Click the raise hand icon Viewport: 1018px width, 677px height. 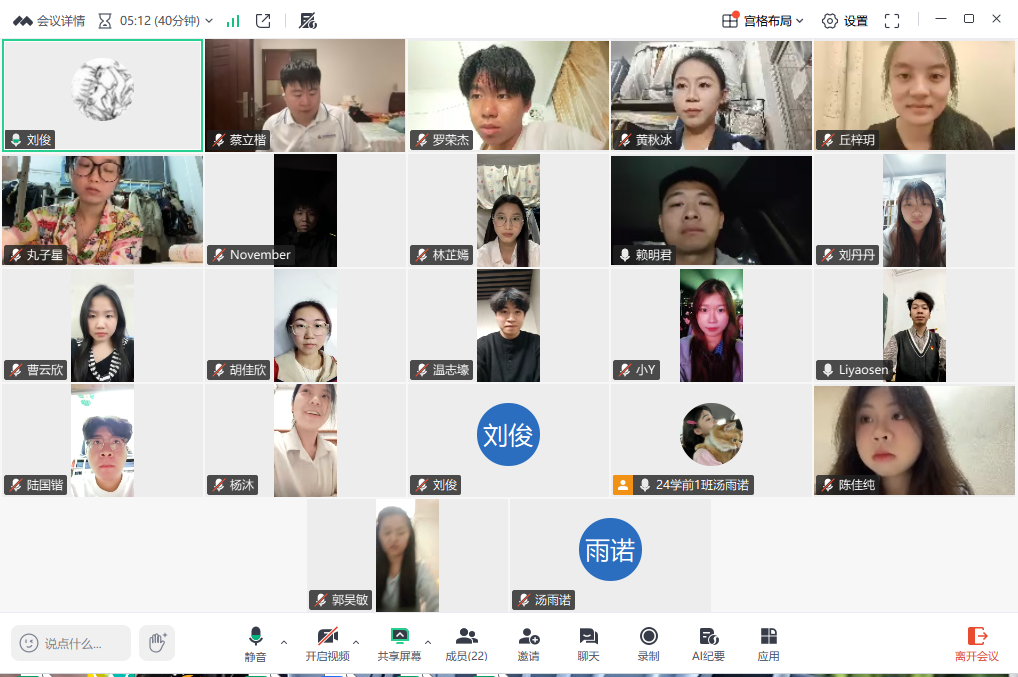tap(157, 643)
